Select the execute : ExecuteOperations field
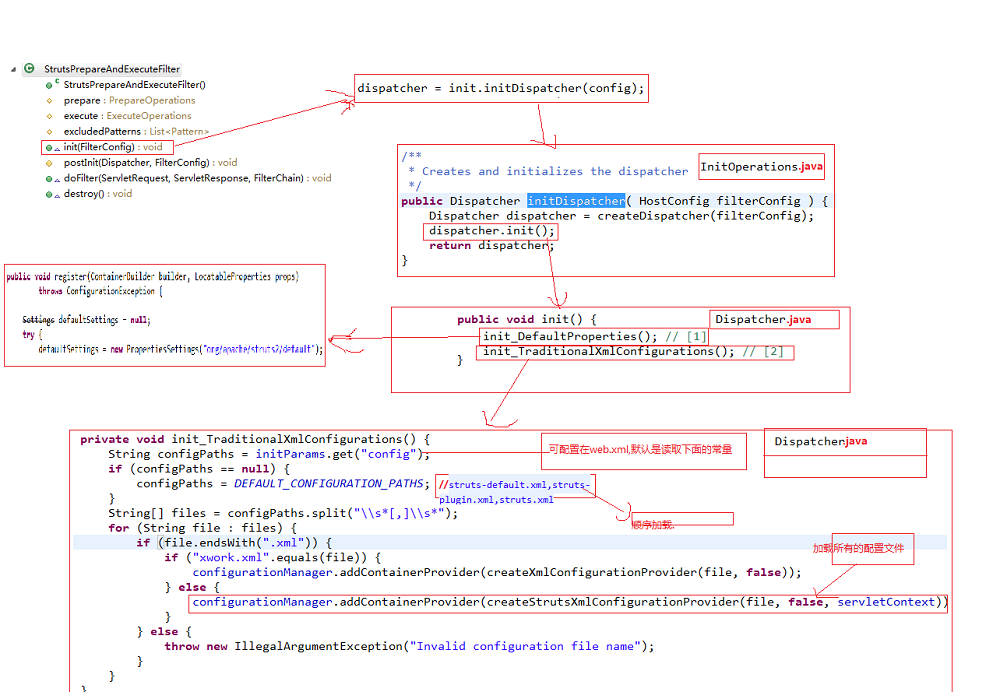Screen dimensions: 1000x692 click(128, 116)
